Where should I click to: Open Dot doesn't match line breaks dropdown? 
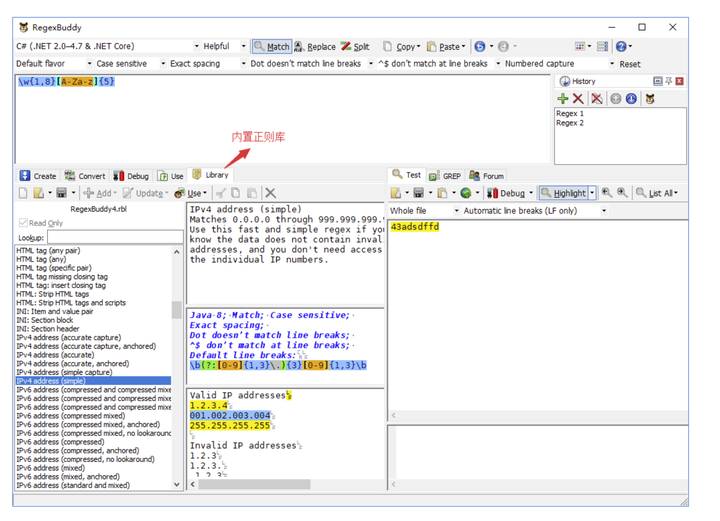(371, 64)
